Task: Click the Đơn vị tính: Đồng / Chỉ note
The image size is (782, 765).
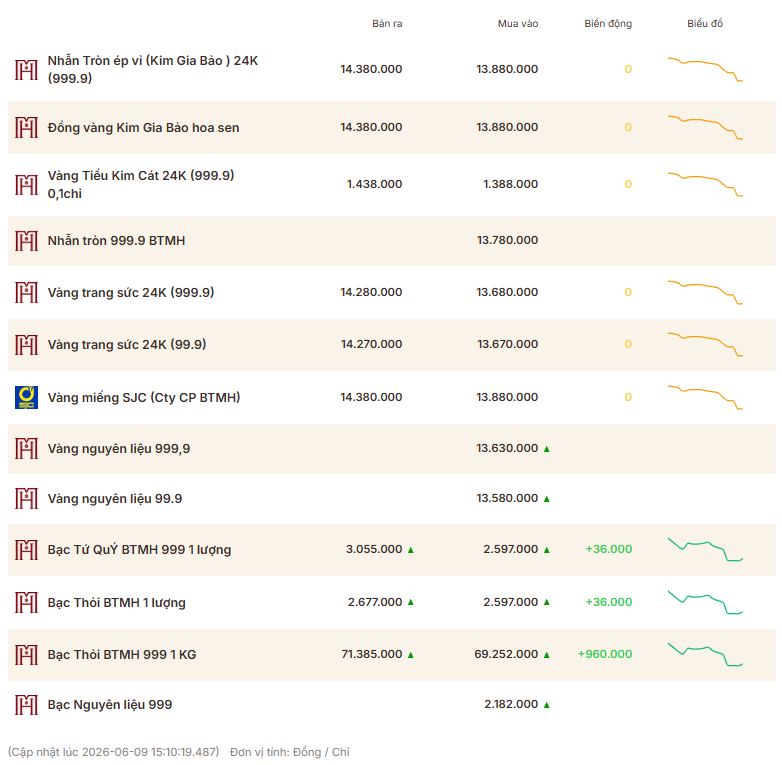Action: [290, 752]
